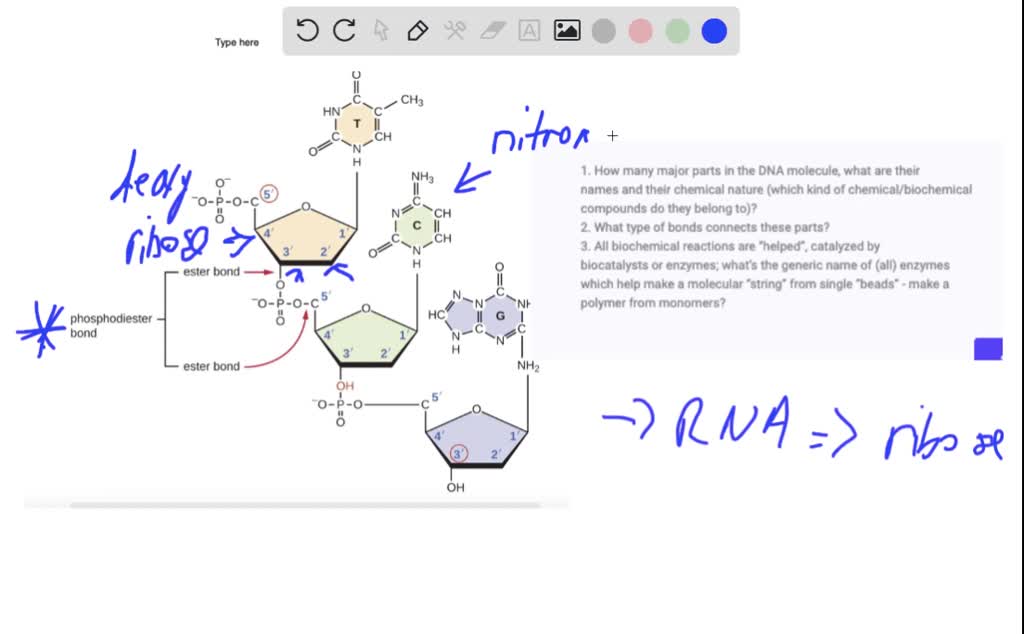Select the Pen drawing tool
The height and width of the screenshot is (634, 1024).
pyautogui.click(x=418, y=30)
